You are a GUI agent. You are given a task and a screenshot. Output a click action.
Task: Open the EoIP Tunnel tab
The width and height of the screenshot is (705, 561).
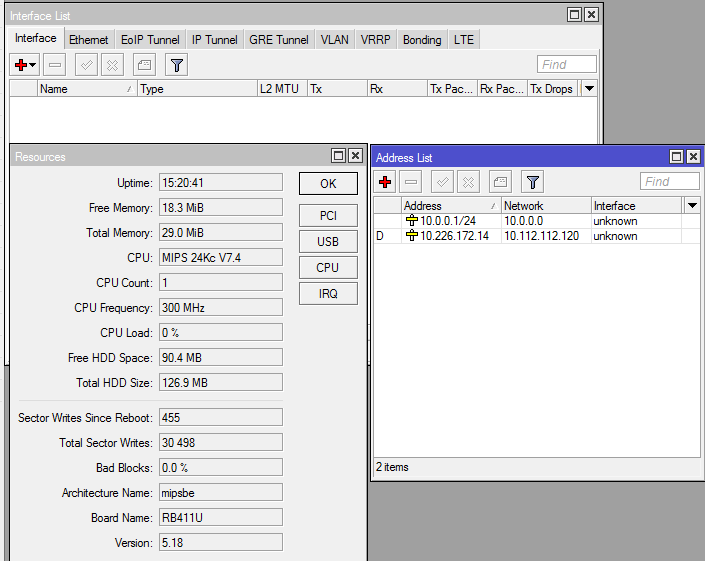coord(150,40)
